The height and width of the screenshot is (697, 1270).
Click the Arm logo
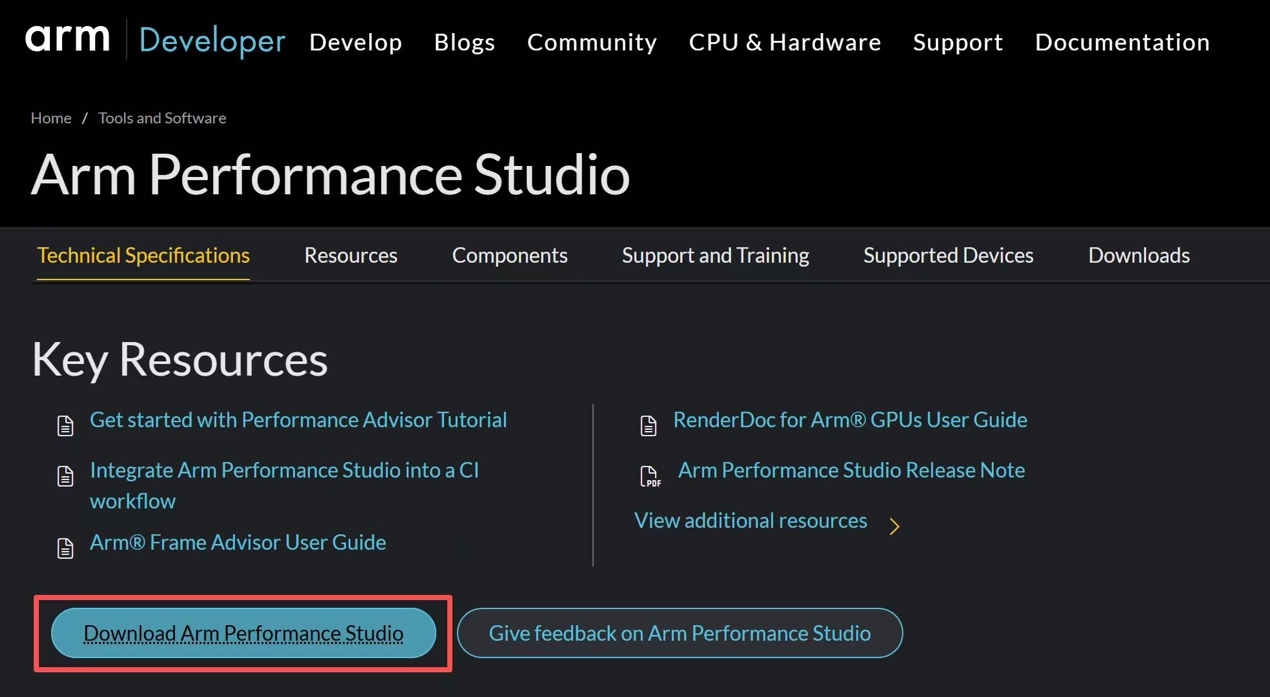(x=68, y=39)
